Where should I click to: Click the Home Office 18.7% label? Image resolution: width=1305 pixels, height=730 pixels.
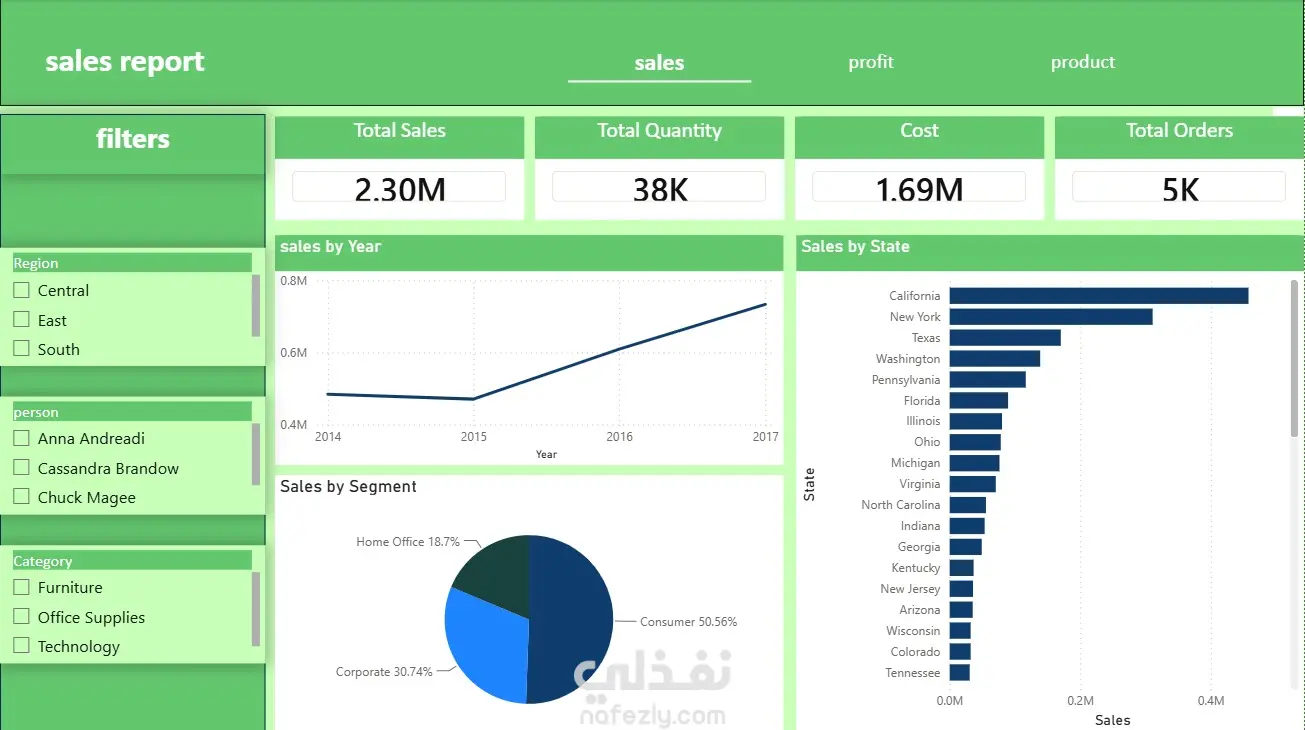coord(408,542)
